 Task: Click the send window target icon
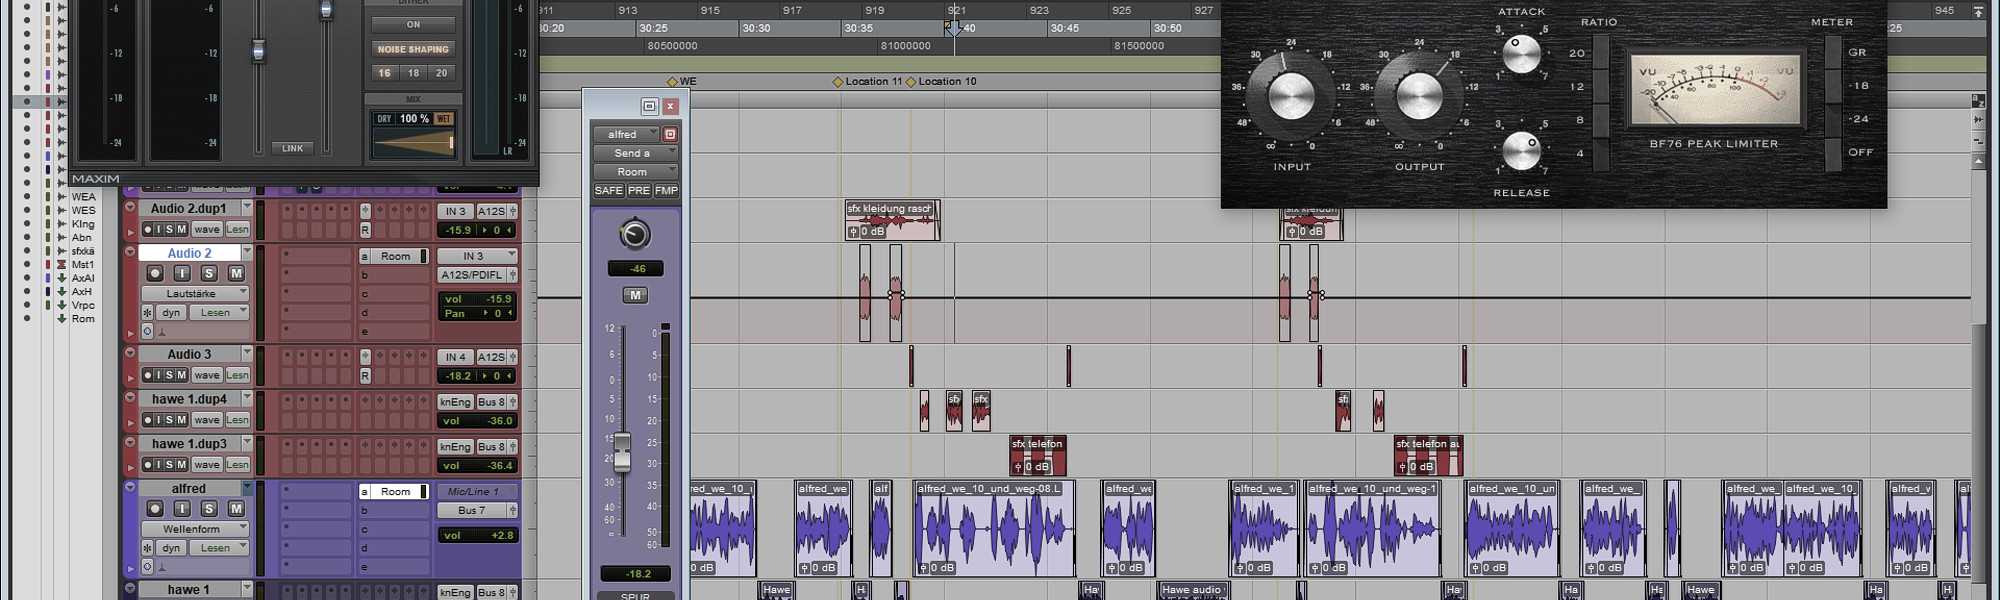pyautogui.click(x=670, y=134)
